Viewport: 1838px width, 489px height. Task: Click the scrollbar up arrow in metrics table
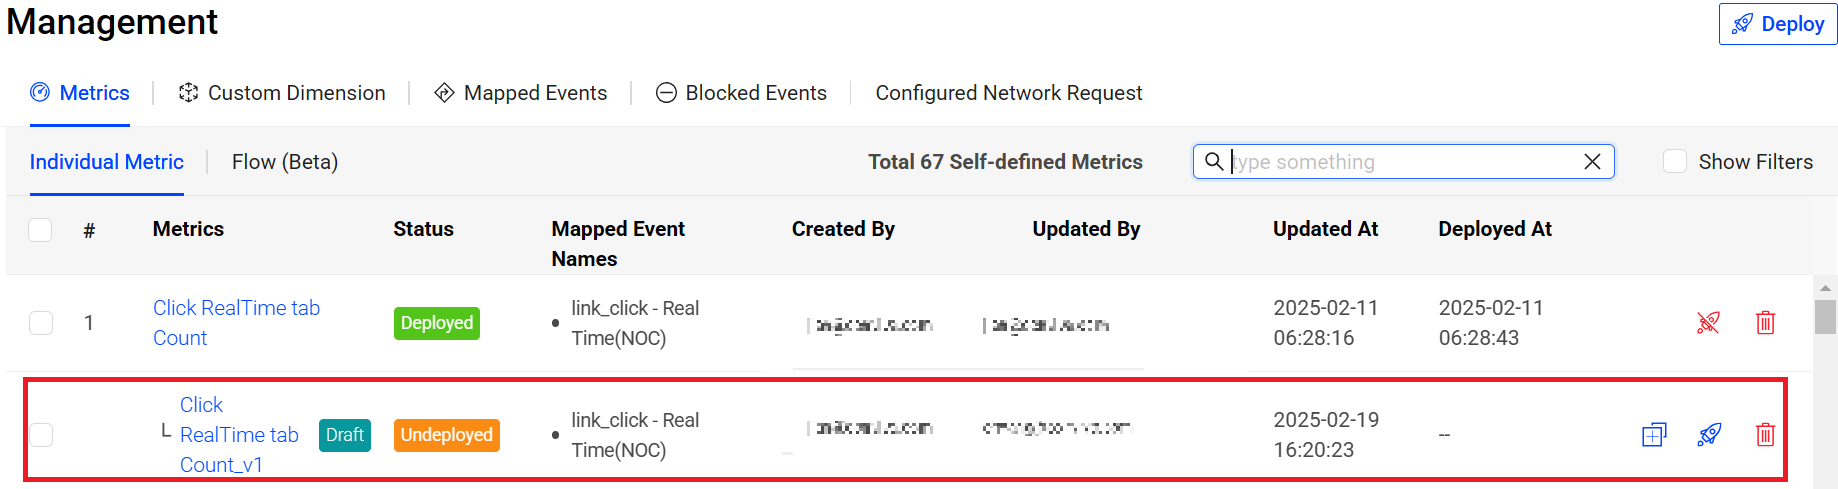[1825, 288]
